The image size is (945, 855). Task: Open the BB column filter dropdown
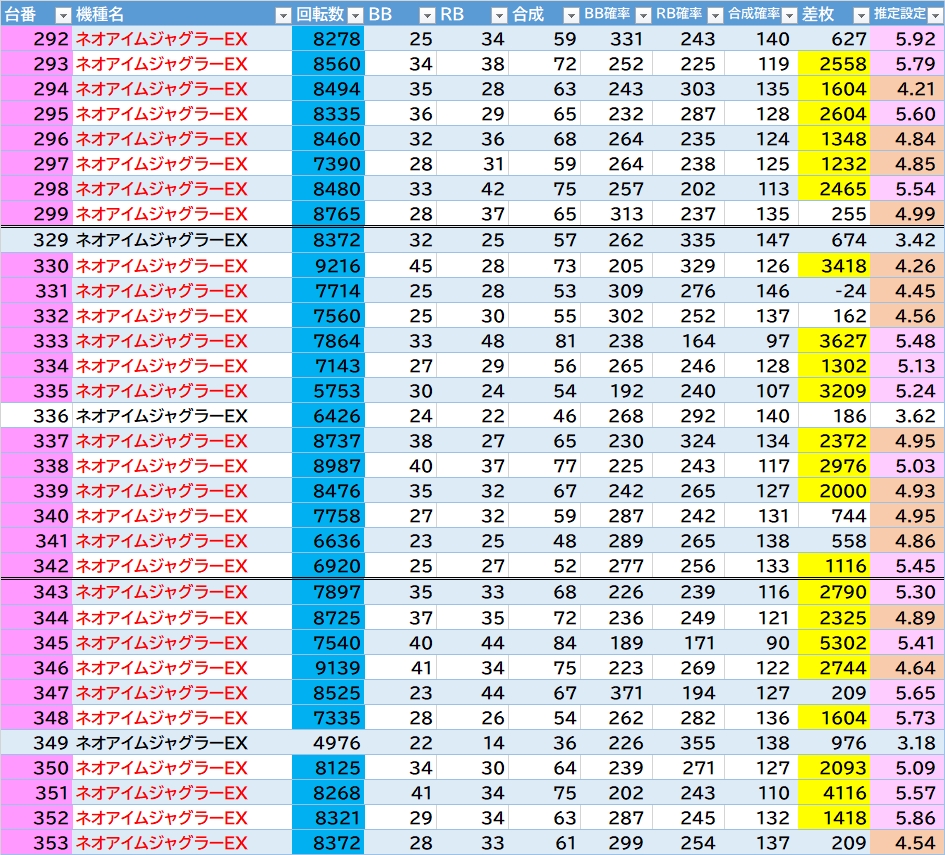click(427, 15)
